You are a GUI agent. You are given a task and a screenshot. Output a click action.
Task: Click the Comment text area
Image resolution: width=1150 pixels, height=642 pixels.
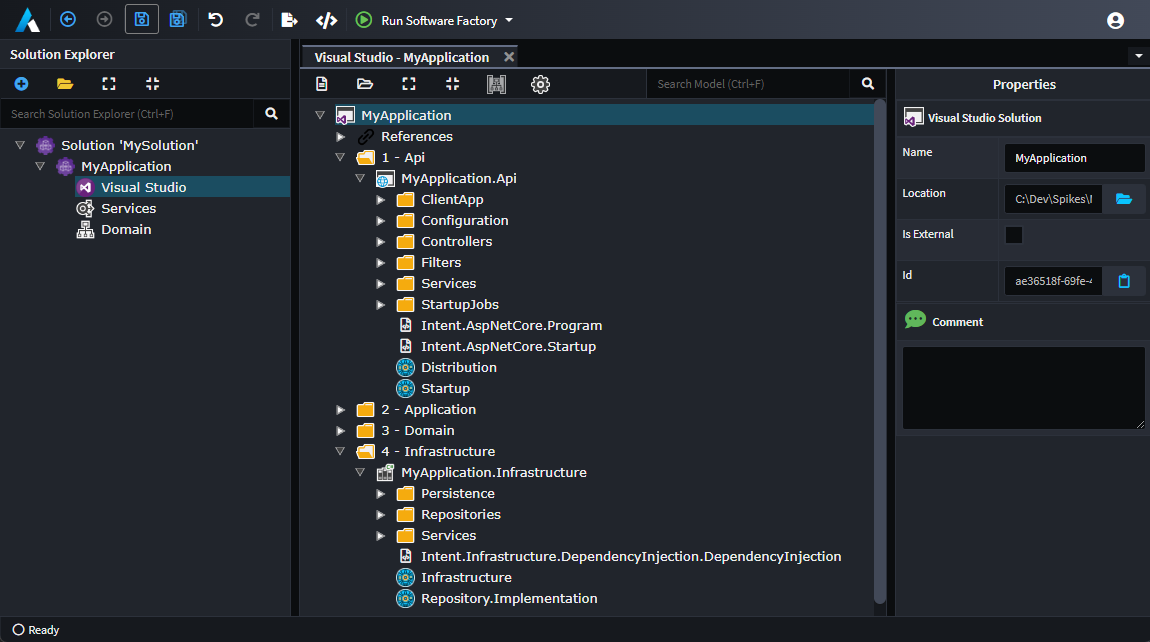click(1023, 388)
